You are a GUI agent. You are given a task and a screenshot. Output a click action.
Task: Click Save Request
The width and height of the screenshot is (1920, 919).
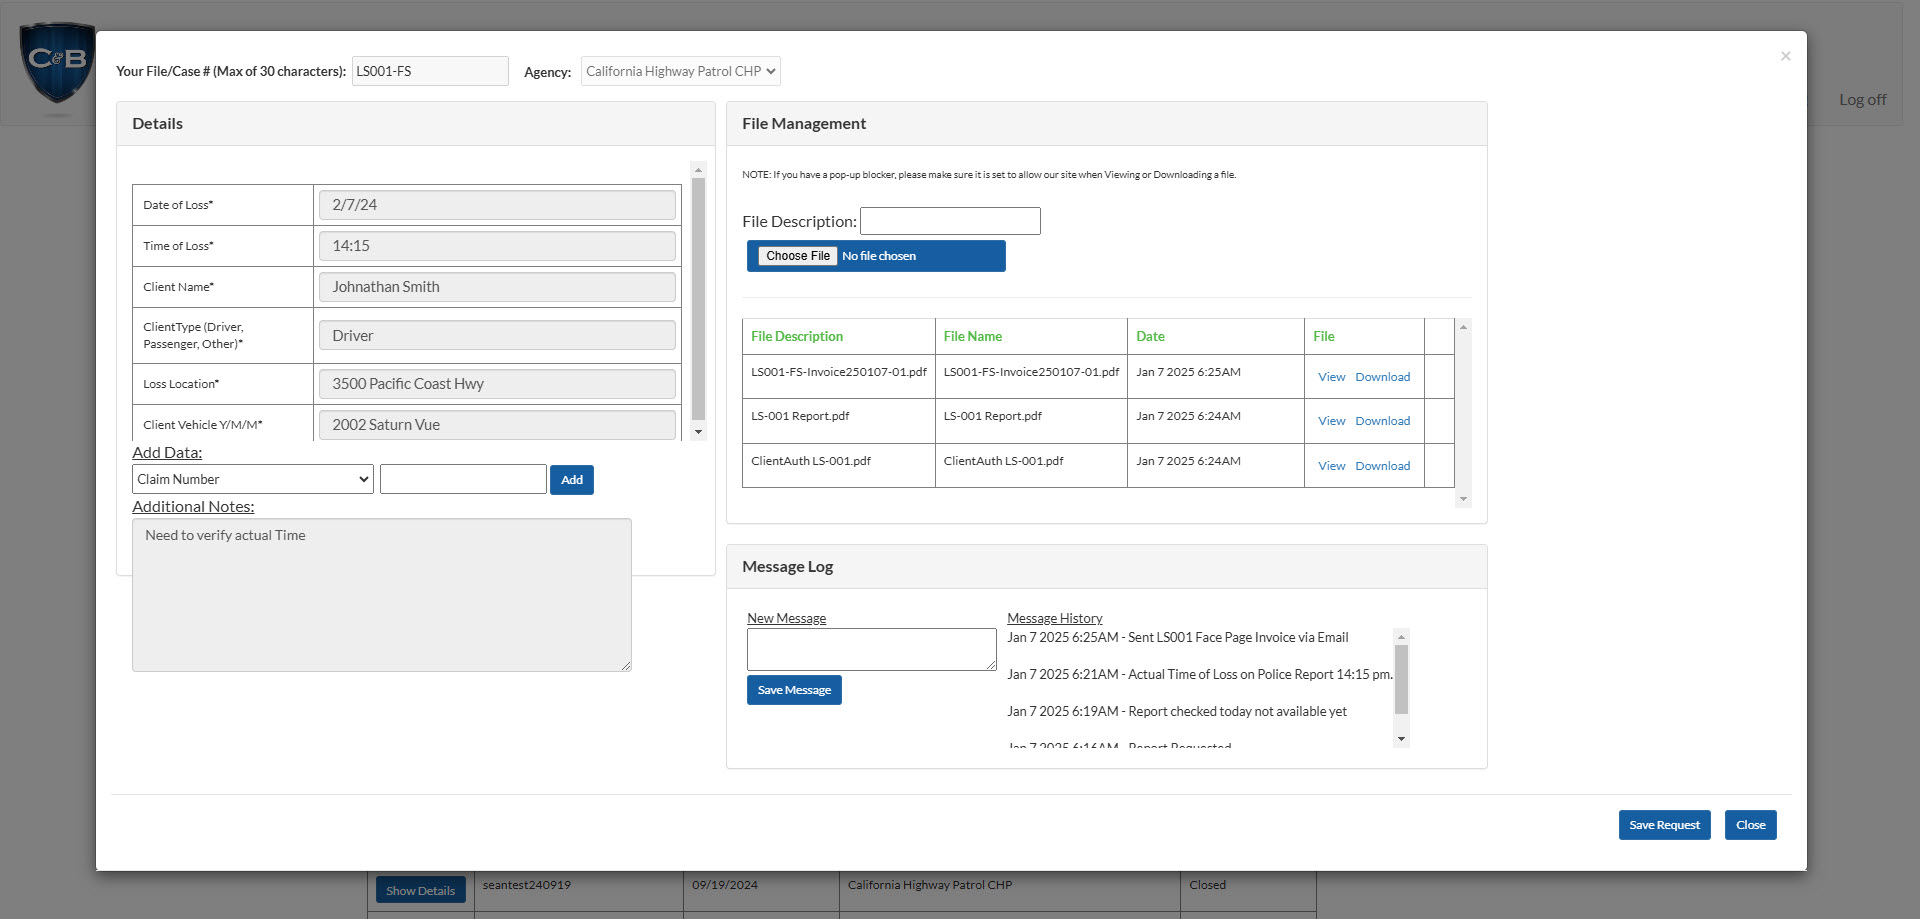[x=1663, y=824]
